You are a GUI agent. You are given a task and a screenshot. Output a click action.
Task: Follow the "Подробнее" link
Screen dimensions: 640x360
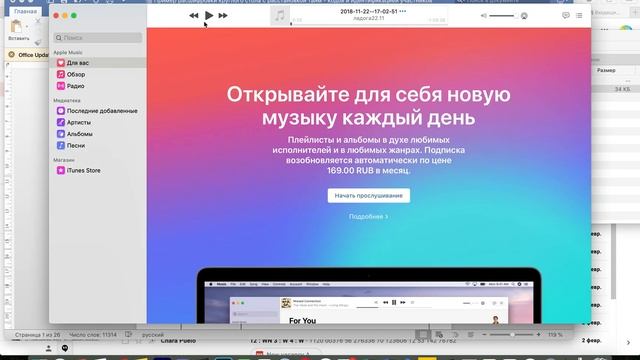369,216
